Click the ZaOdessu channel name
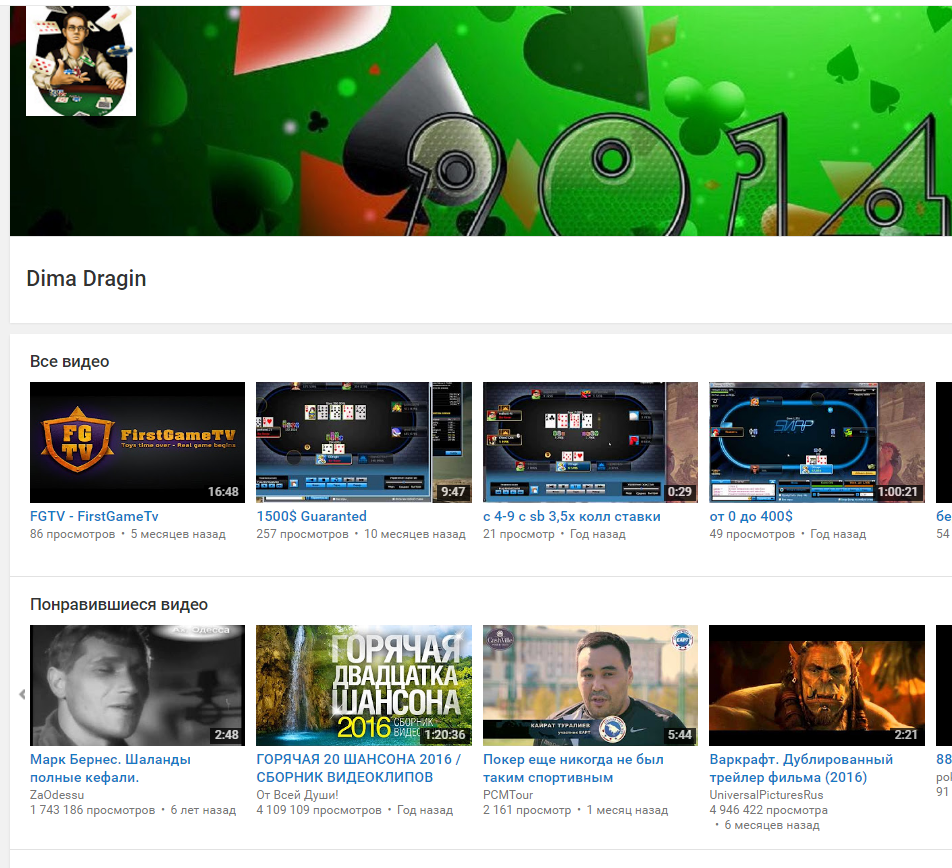This screenshot has width=952, height=868. click(x=57, y=795)
